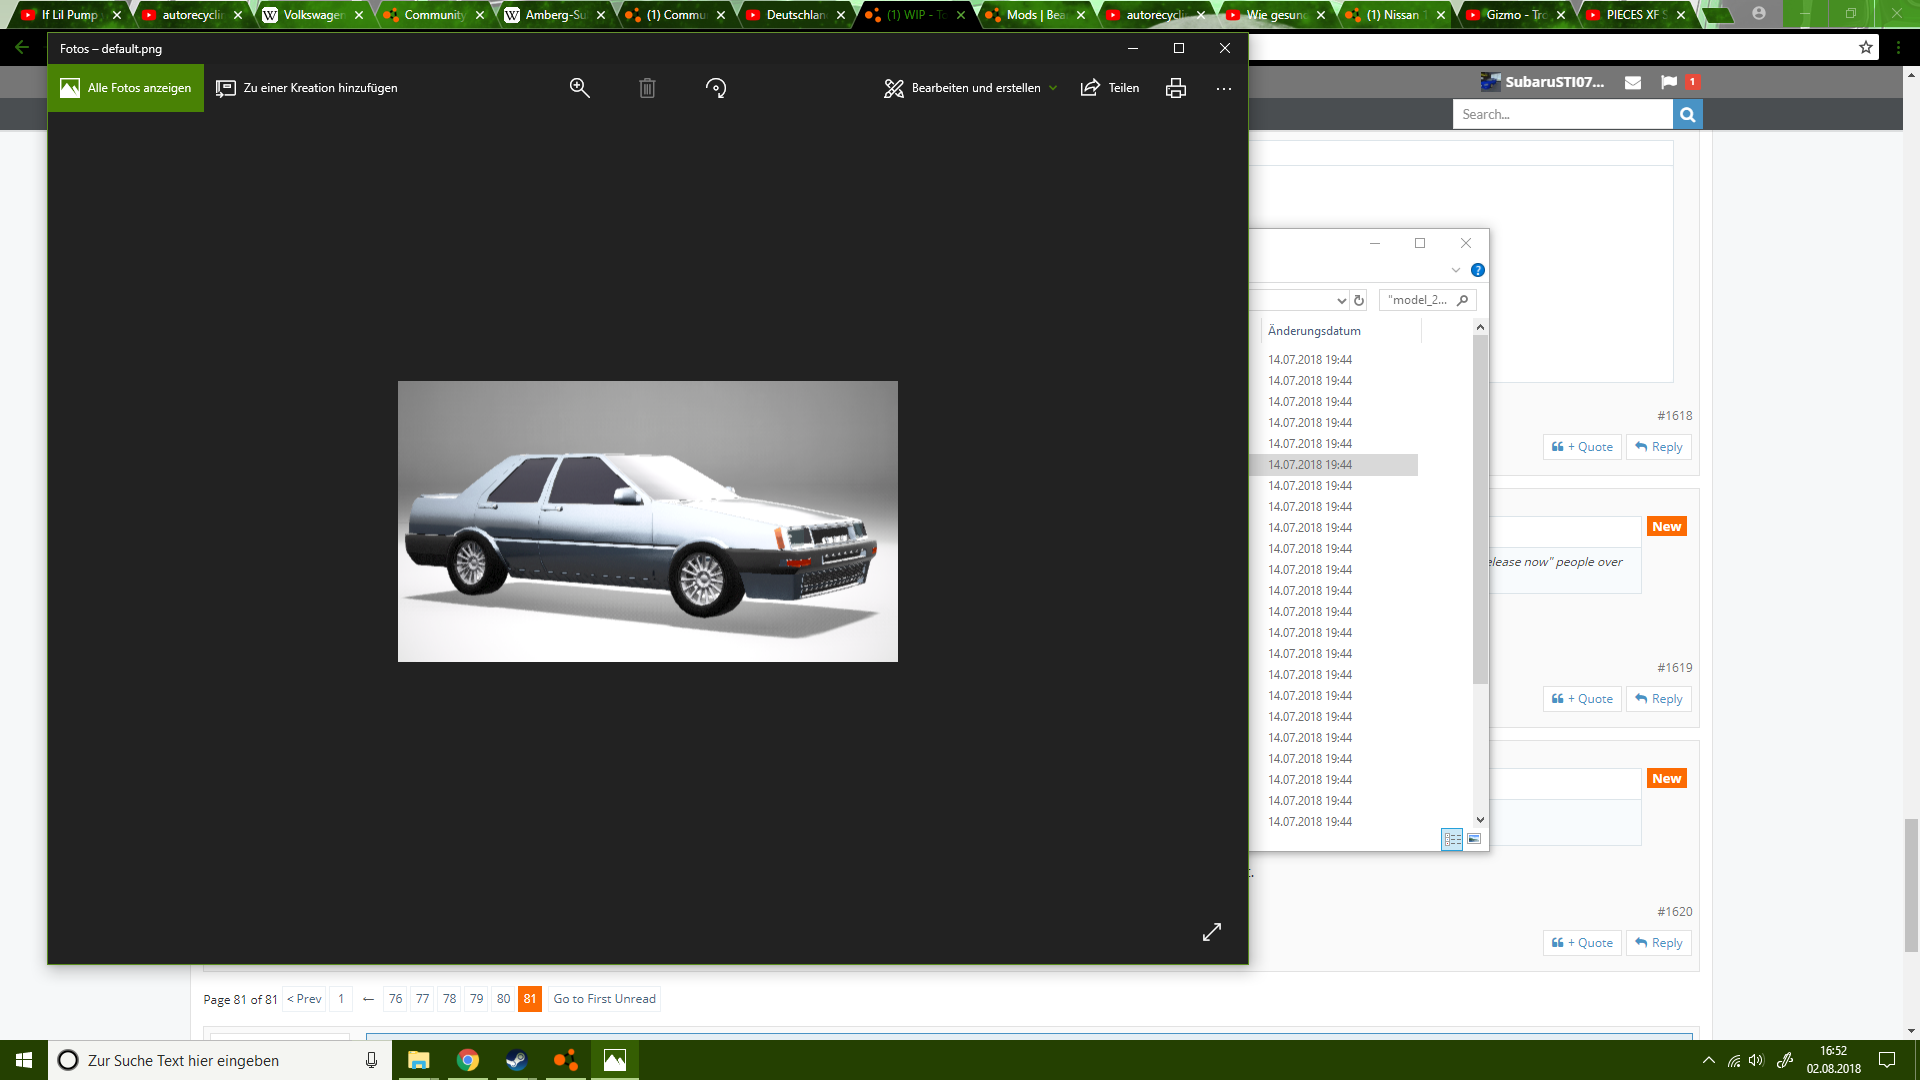1920x1080 pixels.
Task: Open the Explorer address bar history dropdown
Action: tap(1341, 300)
